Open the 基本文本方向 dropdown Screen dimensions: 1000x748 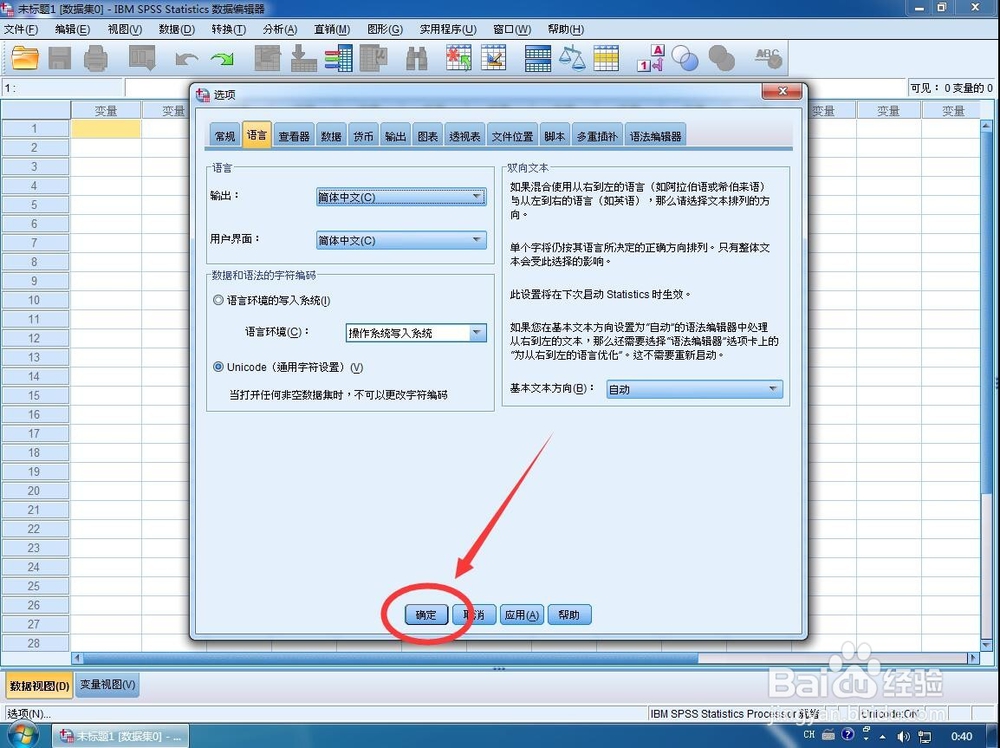click(694, 389)
